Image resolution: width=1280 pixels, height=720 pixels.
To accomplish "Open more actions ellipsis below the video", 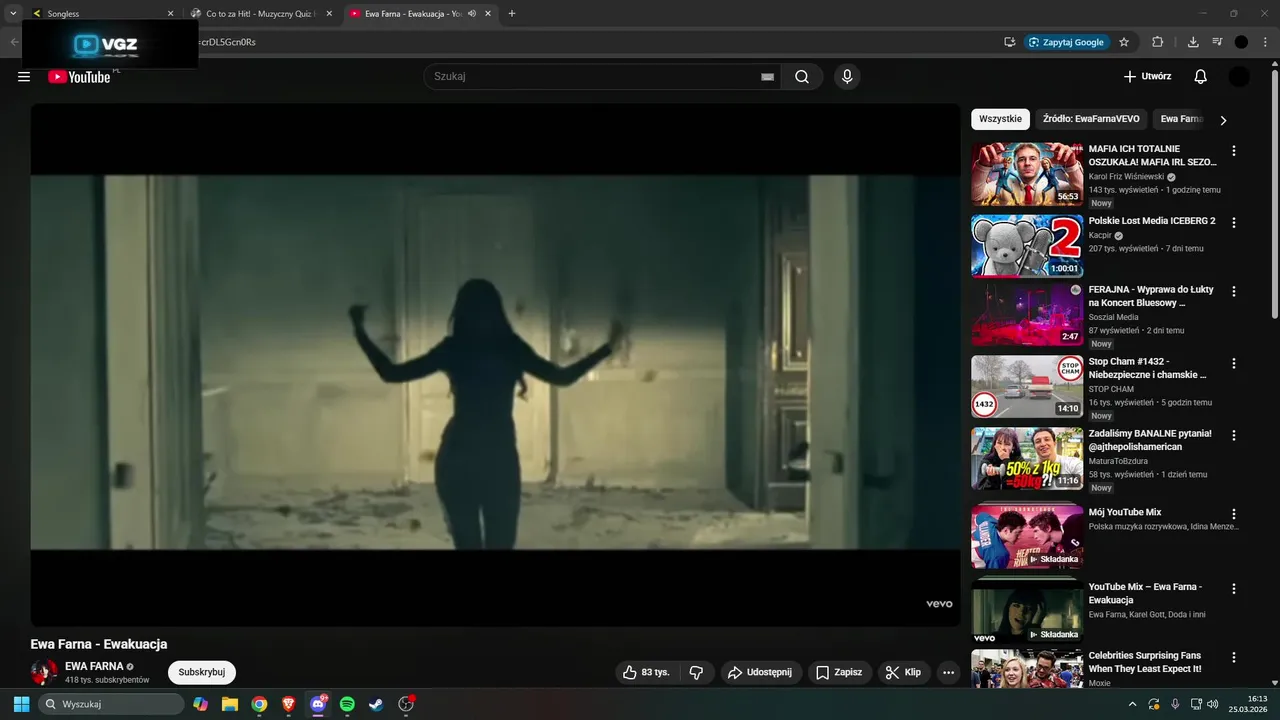I will 948,672.
